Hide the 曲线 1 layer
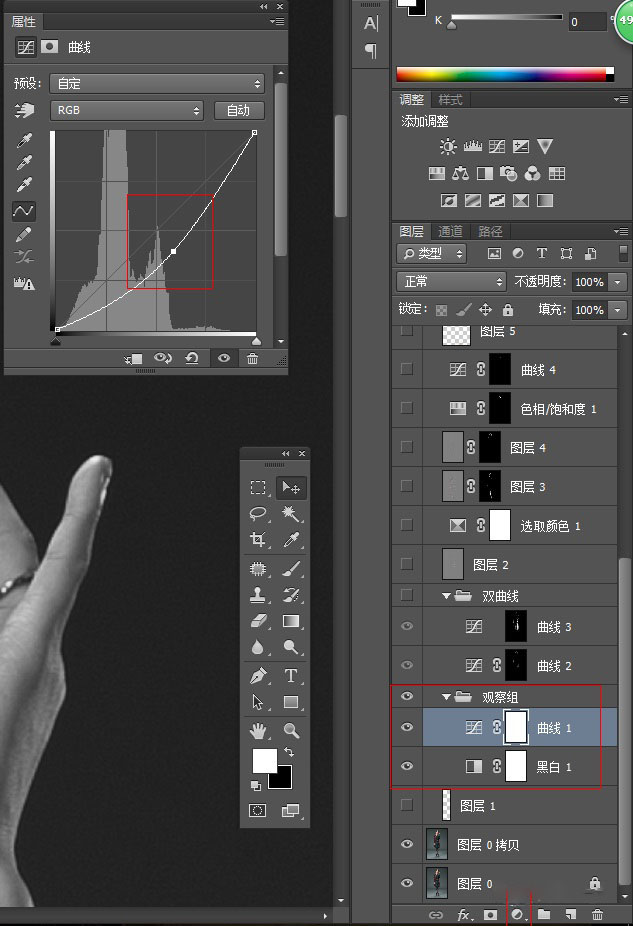Viewport: 633px width, 926px height. [407, 727]
